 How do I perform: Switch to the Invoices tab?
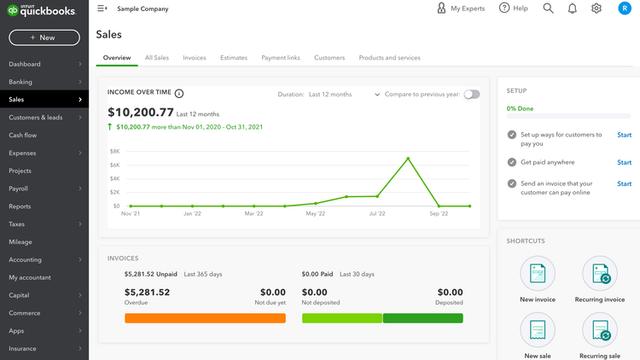click(x=194, y=58)
